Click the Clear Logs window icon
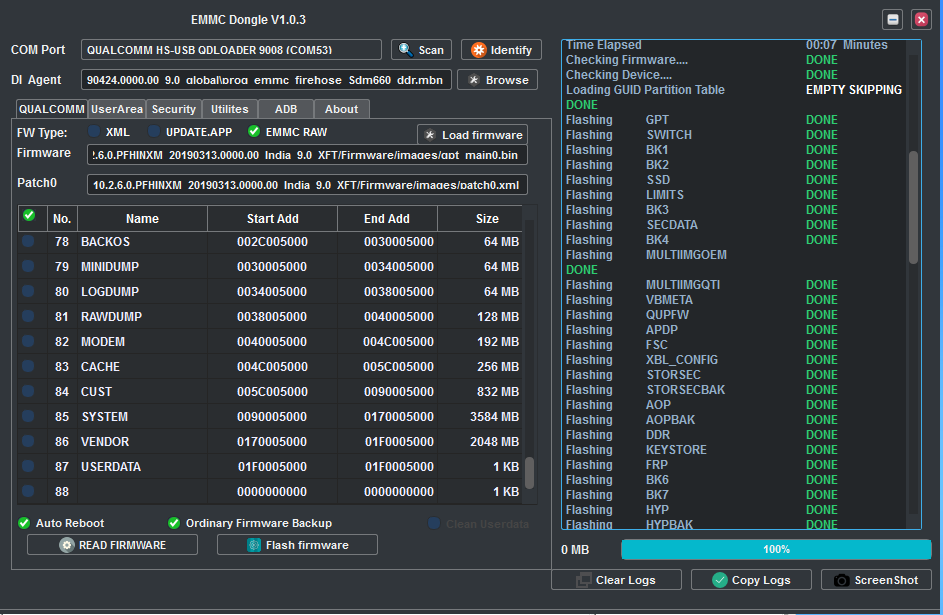 pos(583,580)
